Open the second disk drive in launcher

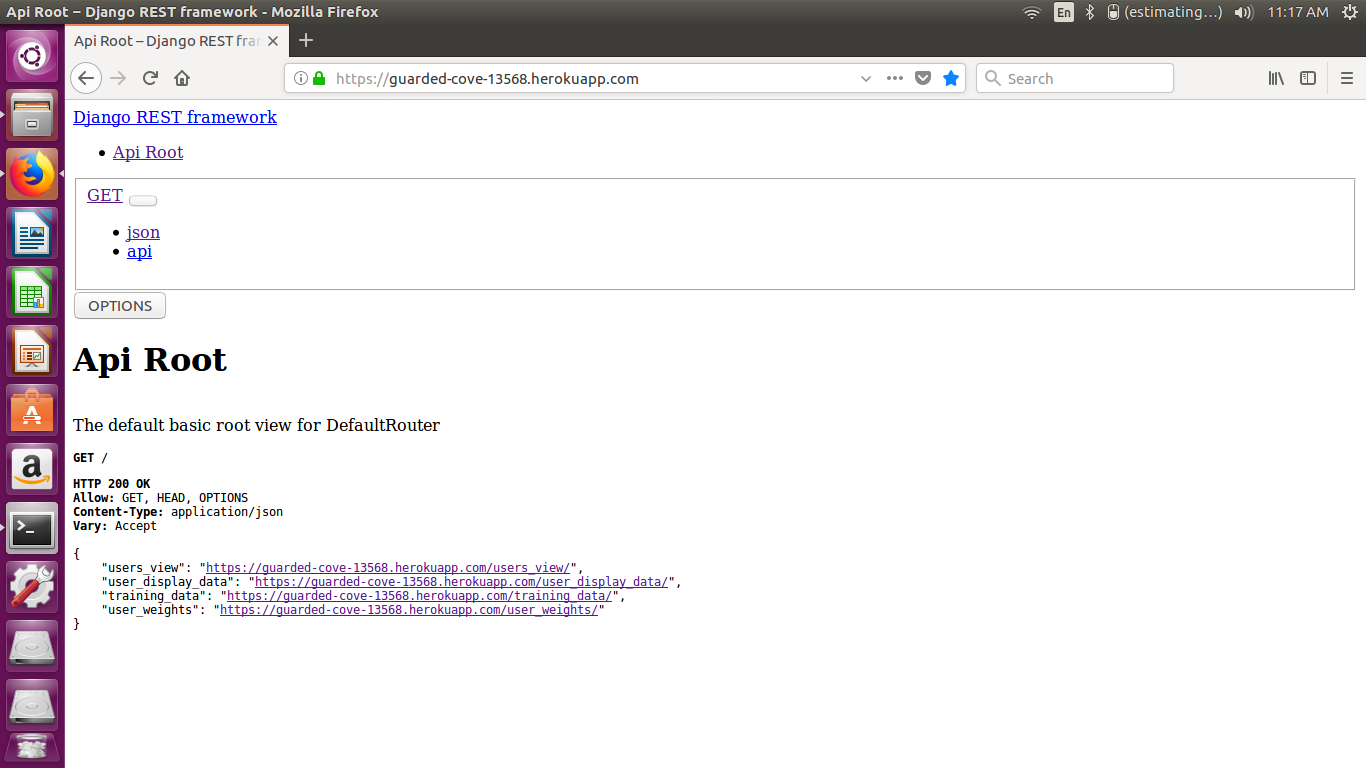pos(33,705)
